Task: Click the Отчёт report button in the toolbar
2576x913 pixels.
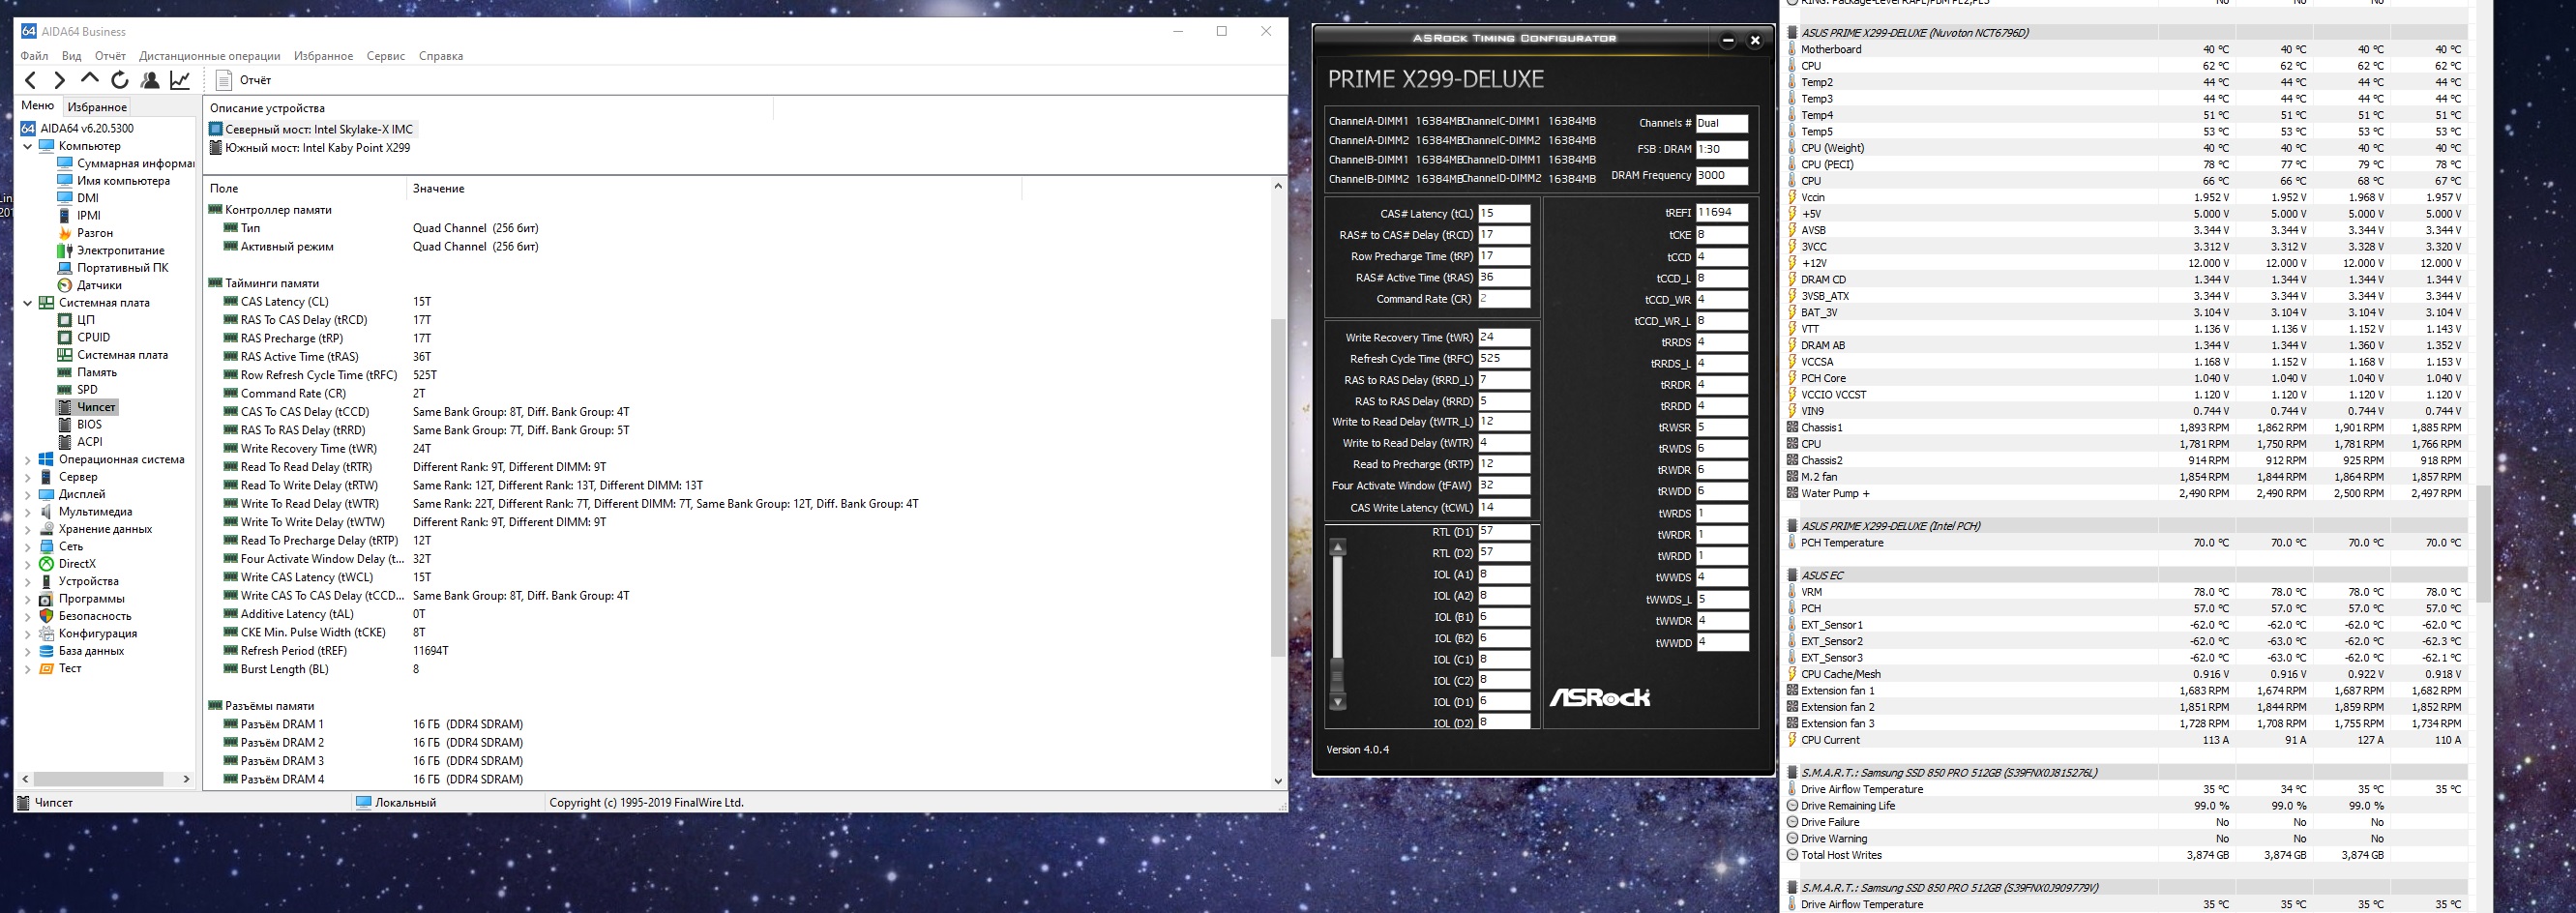Action: coord(244,80)
